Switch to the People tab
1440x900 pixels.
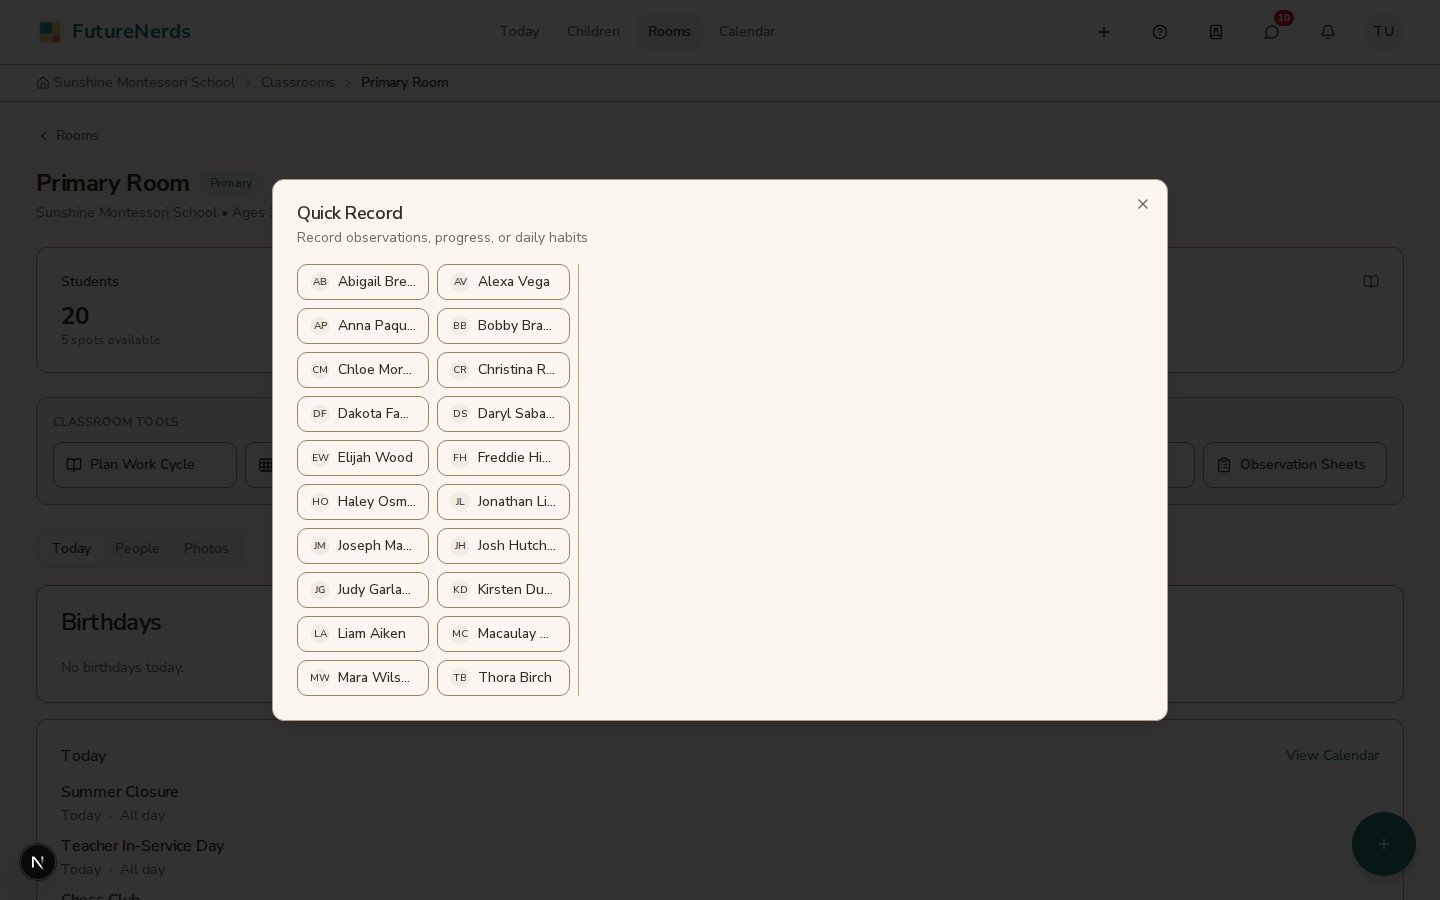(x=137, y=548)
